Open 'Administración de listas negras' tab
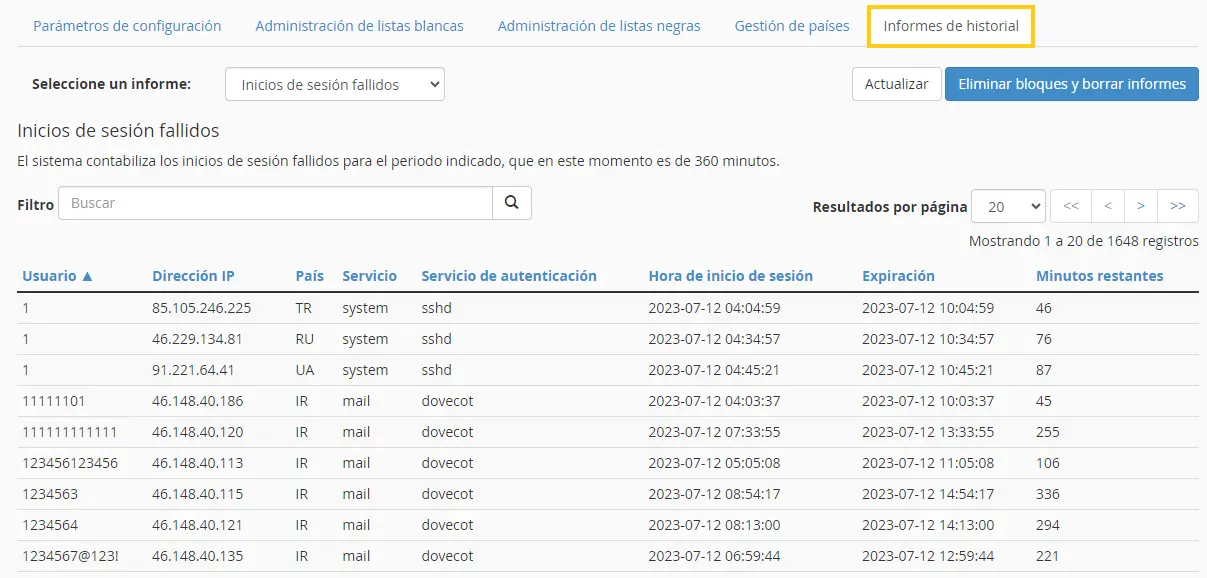The height and width of the screenshot is (578, 1207). (599, 26)
